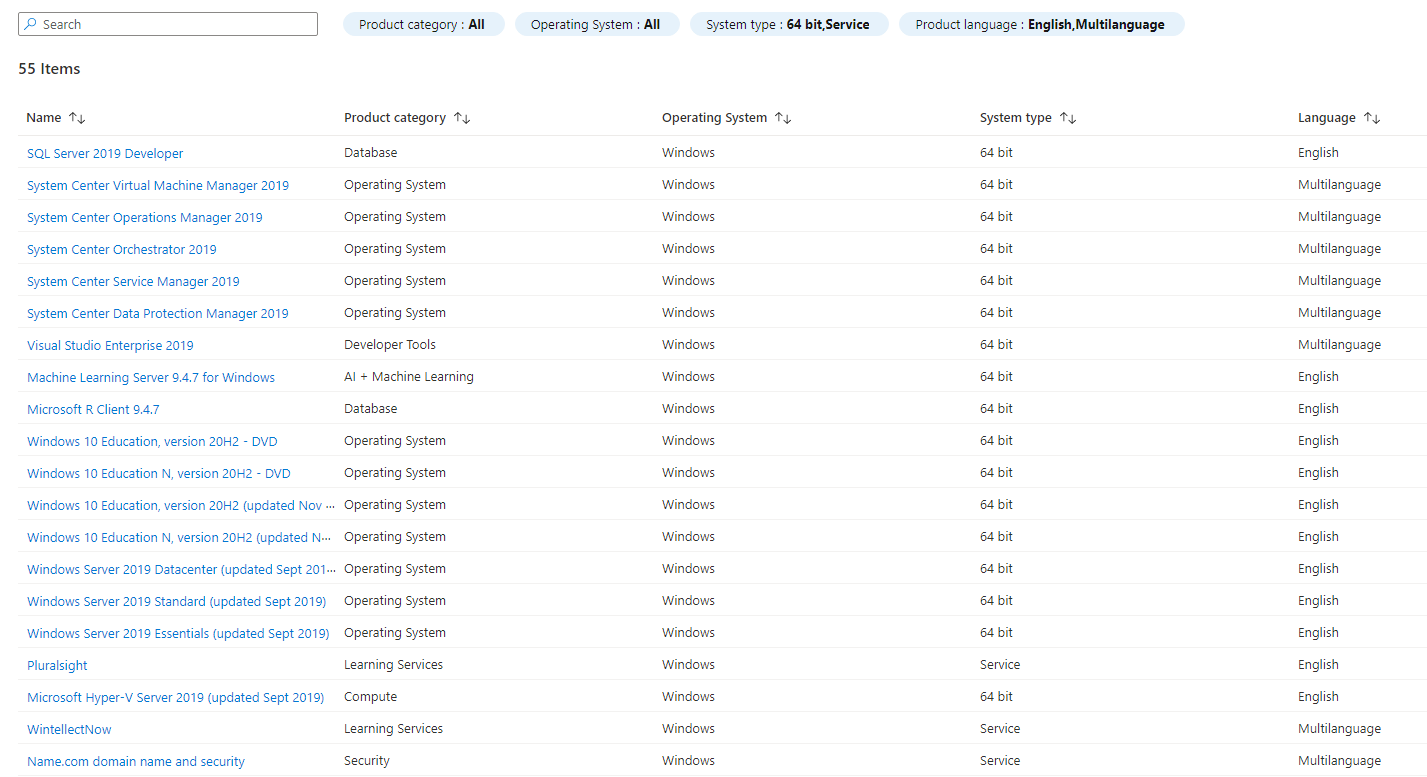Click the 55 Items count
The image size is (1427, 777).
click(49, 69)
